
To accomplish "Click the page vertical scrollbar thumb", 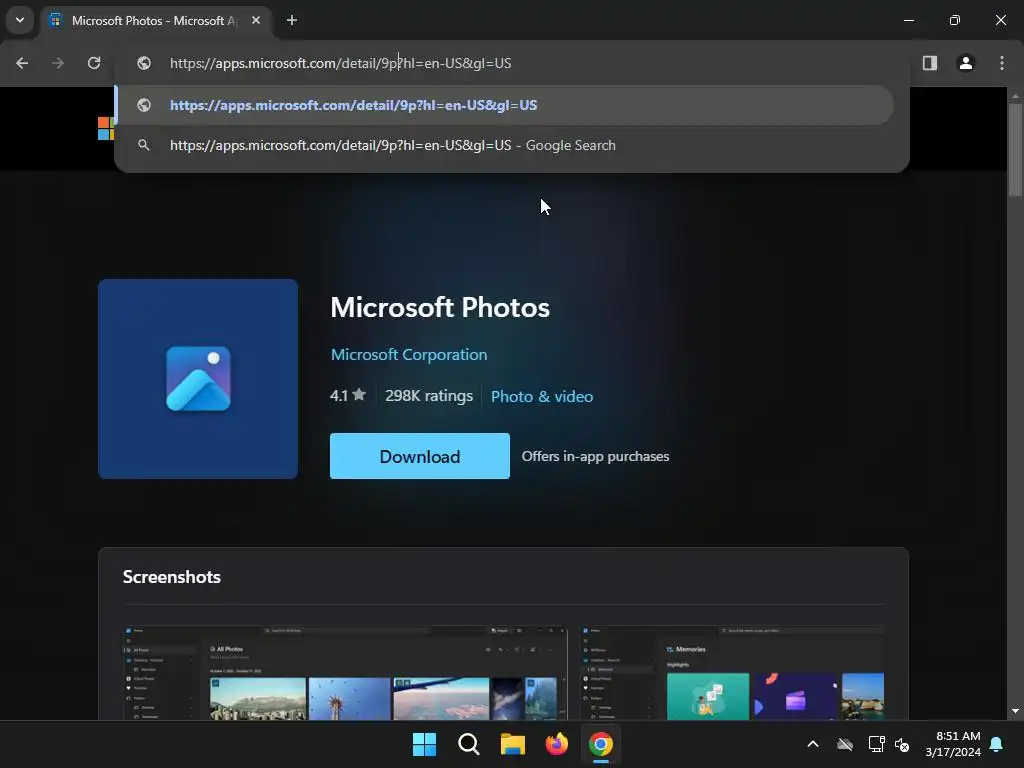I will tap(1015, 150).
